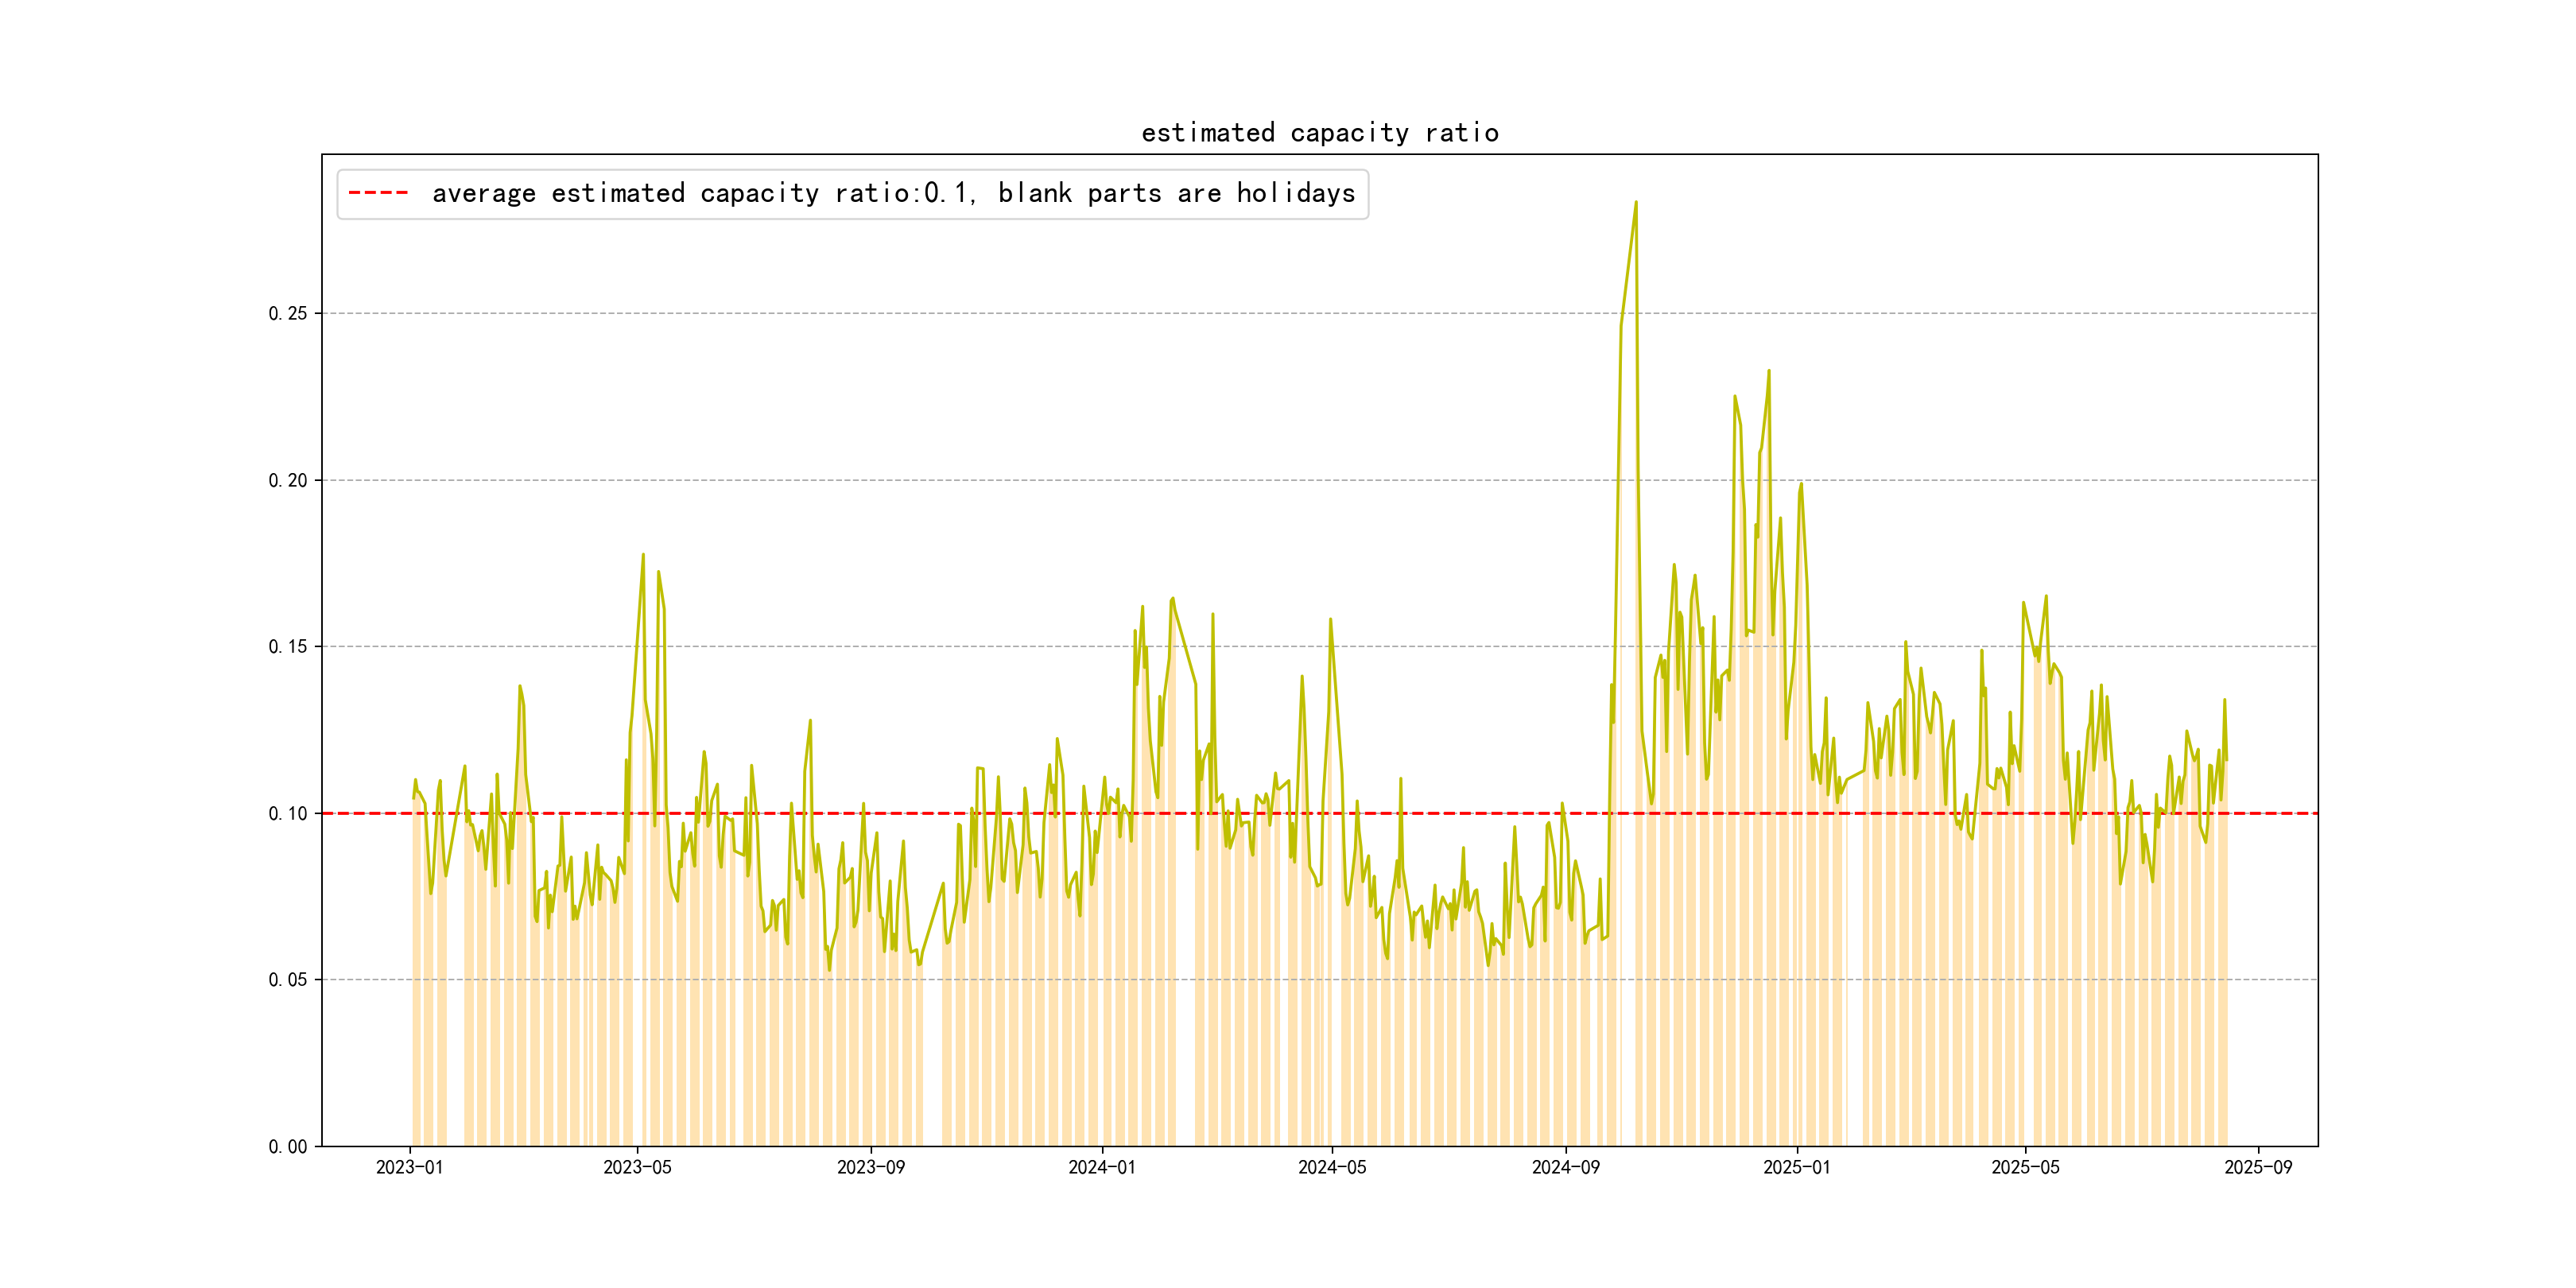
Task: Click the 0.05 y-axis tick label
Action: 288,980
